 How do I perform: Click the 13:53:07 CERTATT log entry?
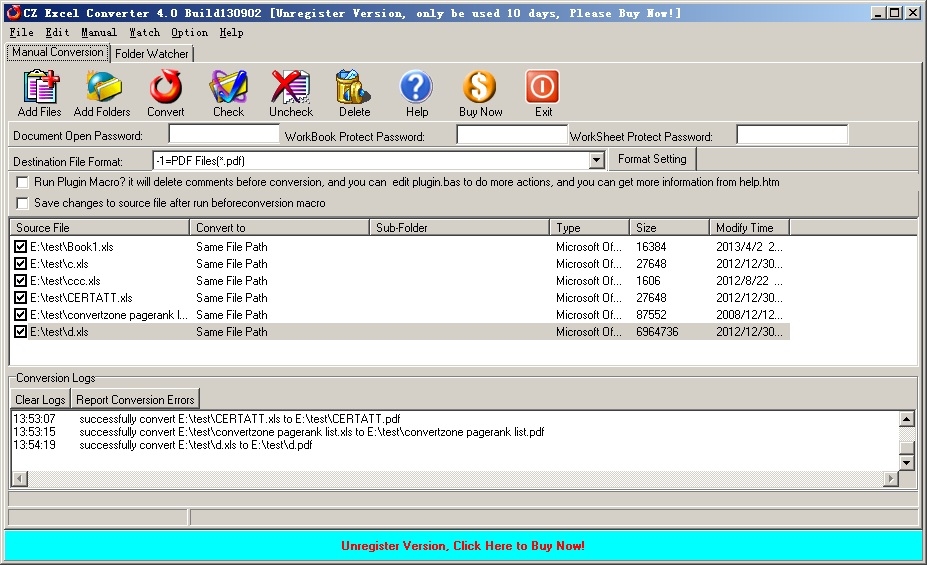tap(207, 419)
